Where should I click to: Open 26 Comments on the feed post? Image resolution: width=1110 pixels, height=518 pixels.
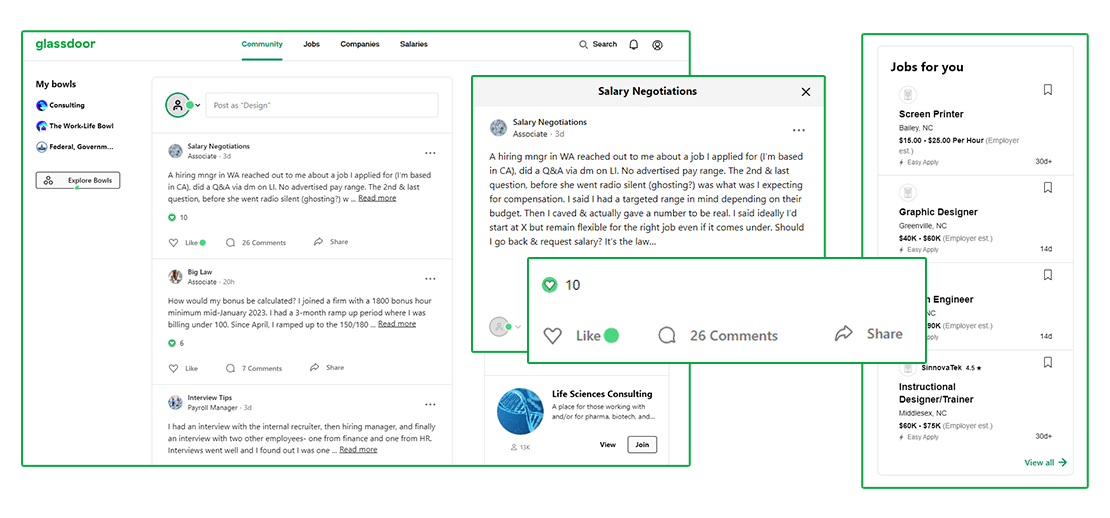(x=256, y=243)
